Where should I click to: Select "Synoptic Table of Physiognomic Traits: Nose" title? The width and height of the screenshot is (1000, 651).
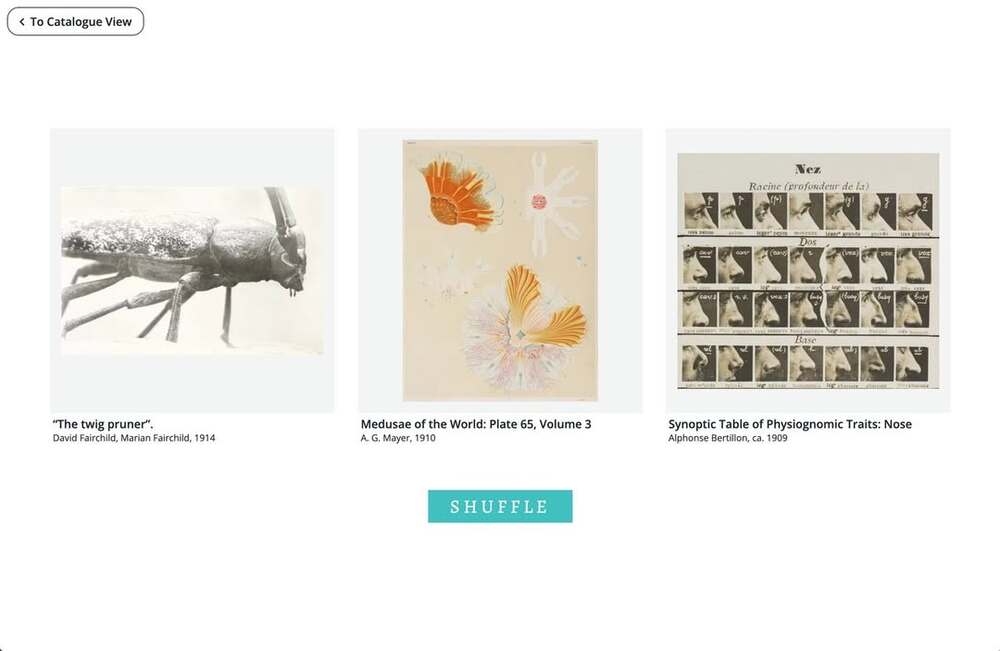[790, 424]
